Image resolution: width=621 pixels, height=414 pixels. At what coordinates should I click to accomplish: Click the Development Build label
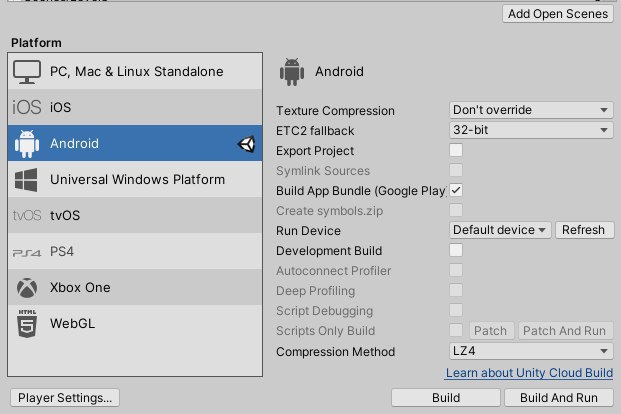[329, 251]
